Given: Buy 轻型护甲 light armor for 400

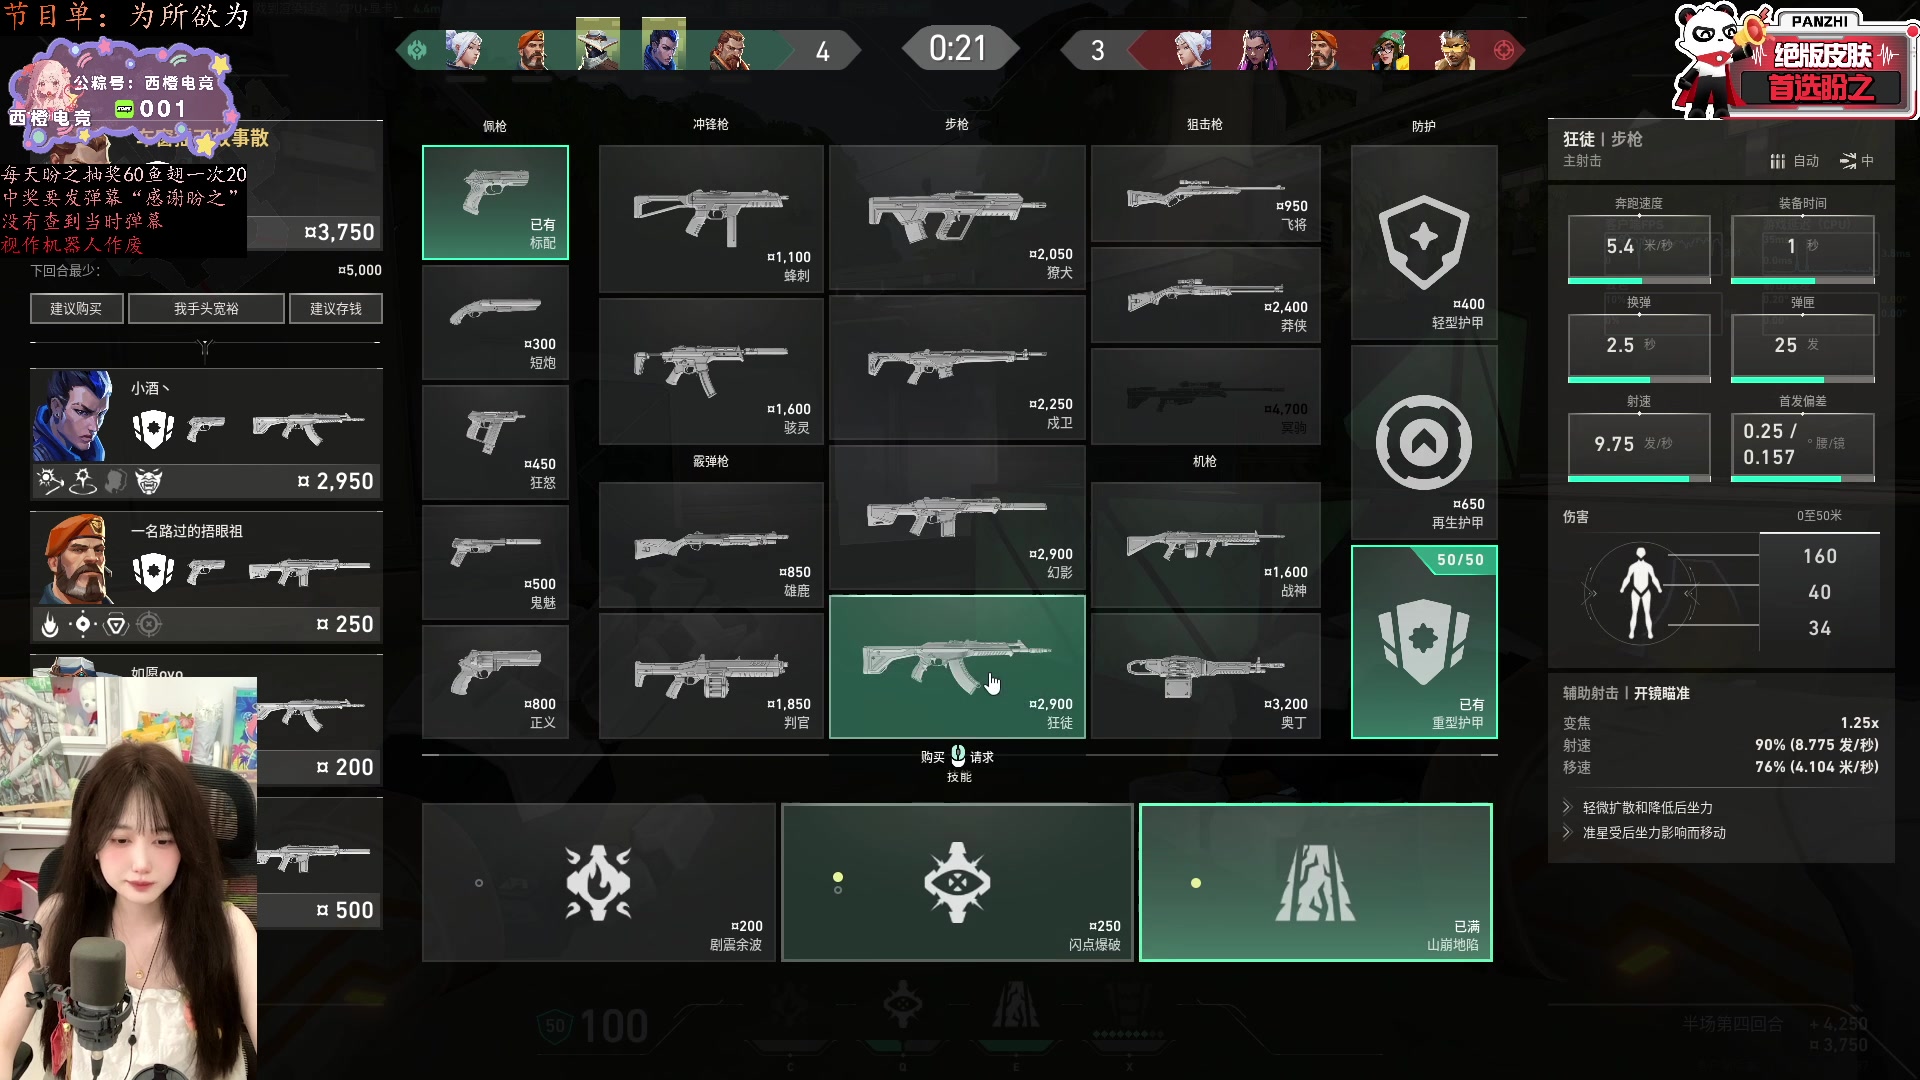Looking at the screenshot, I should pos(1424,243).
